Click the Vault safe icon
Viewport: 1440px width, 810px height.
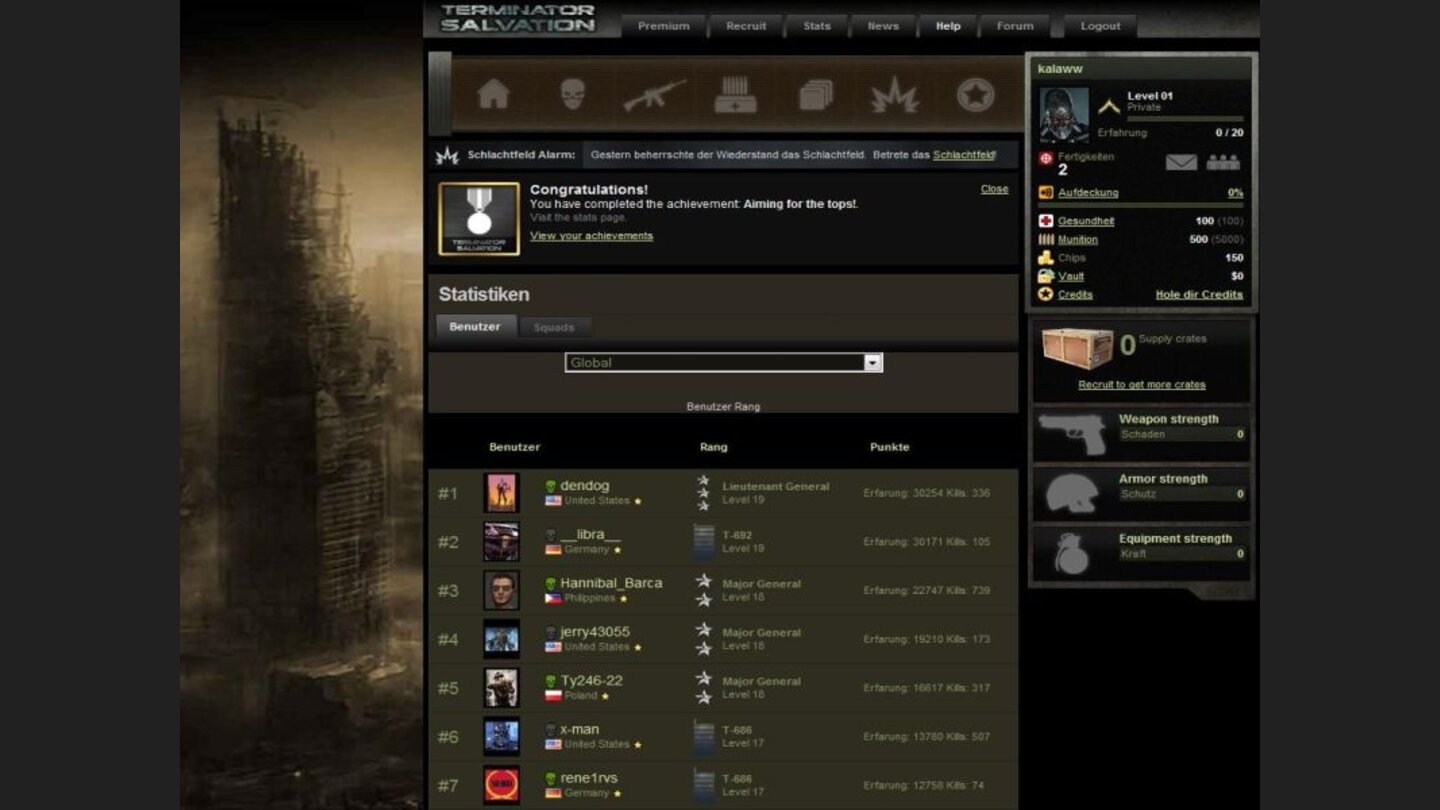click(1046, 276)
